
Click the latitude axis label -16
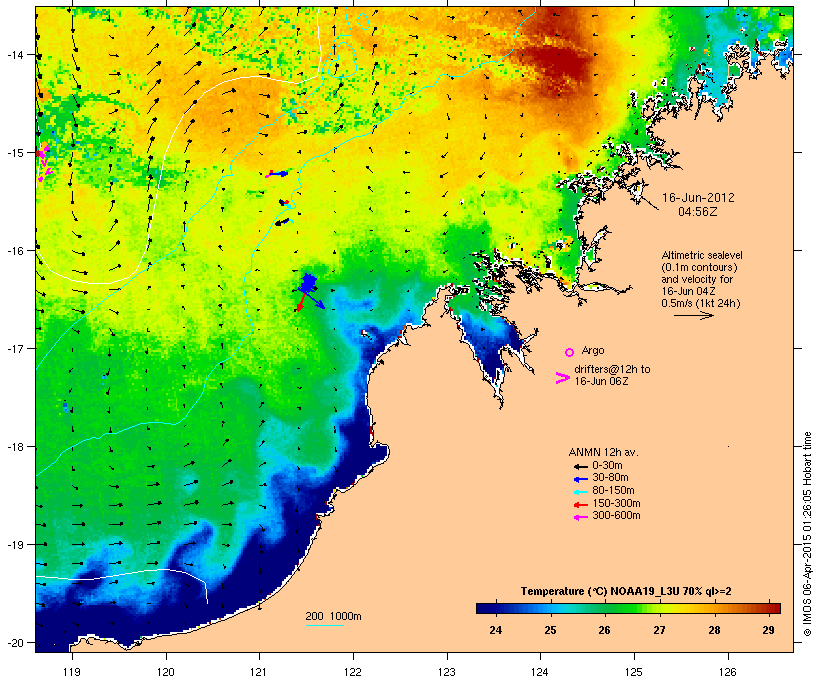(16, 251)
